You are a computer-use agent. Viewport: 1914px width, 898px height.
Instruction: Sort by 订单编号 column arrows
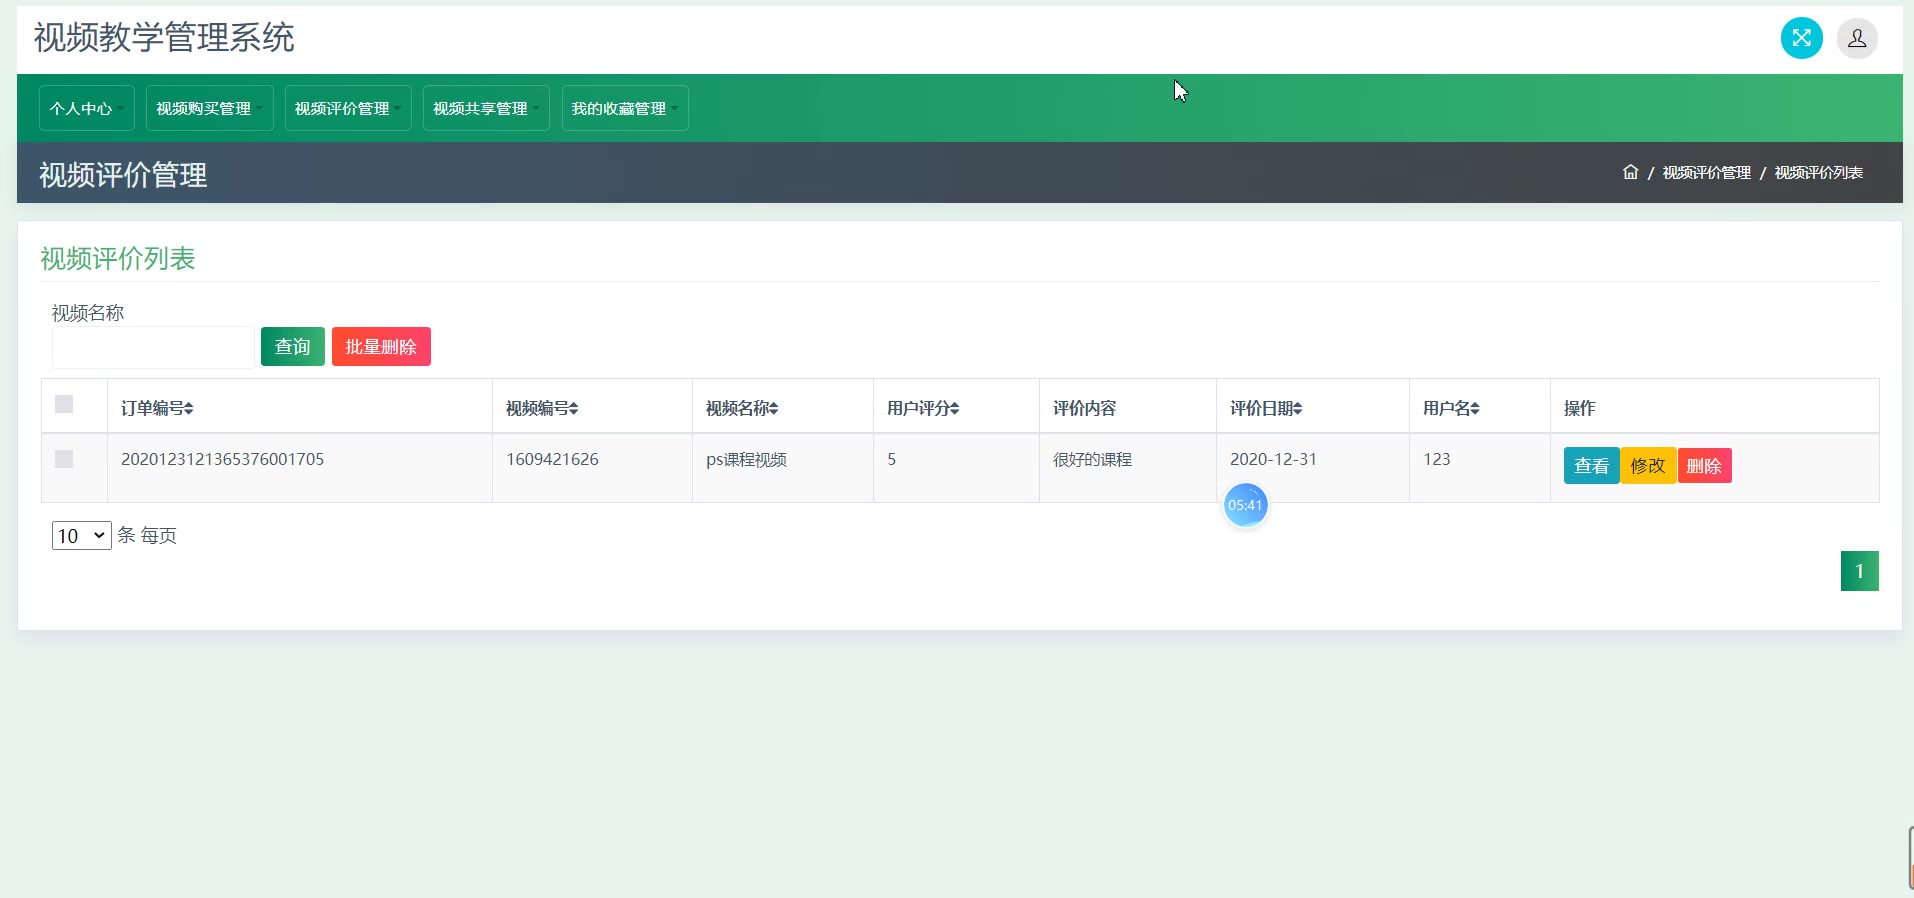click(189, 409)
